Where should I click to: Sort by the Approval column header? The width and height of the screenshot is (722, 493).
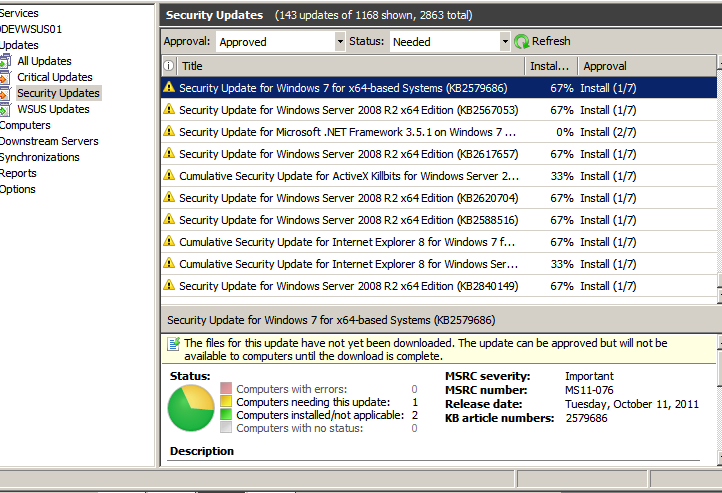647,66
